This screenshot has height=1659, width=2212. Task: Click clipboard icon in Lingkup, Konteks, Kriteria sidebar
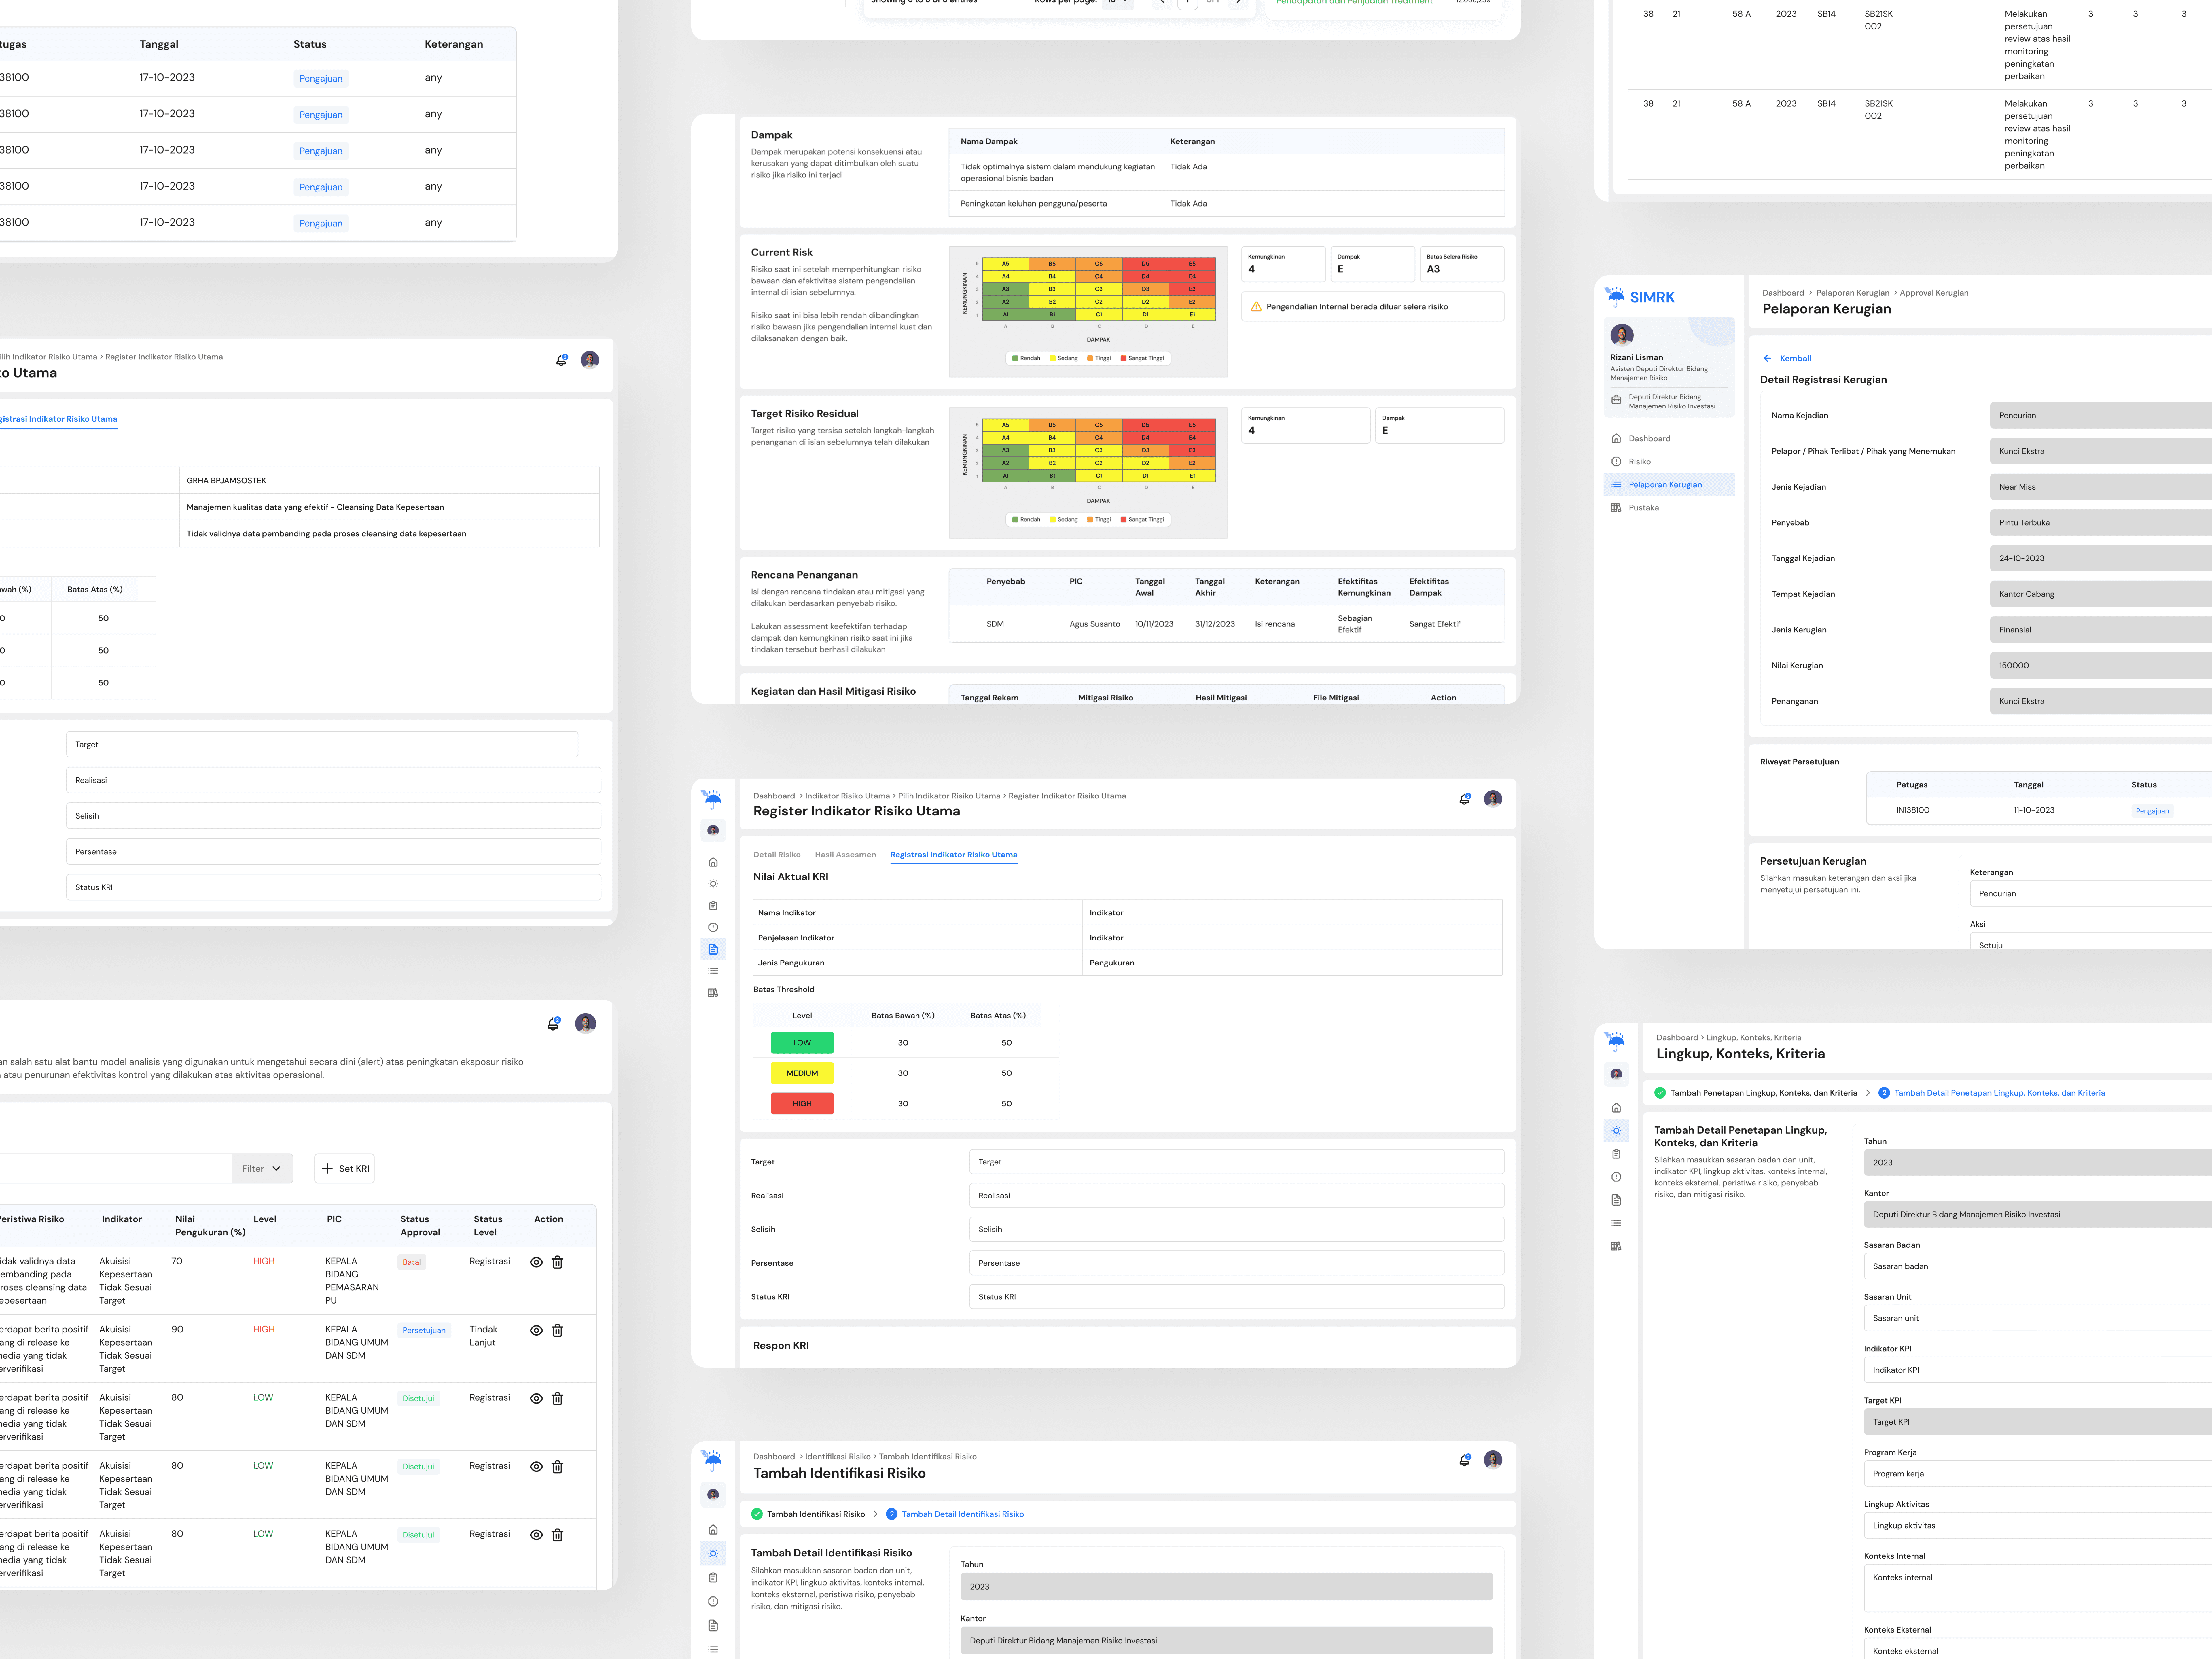click(x=1616, y=1154)
